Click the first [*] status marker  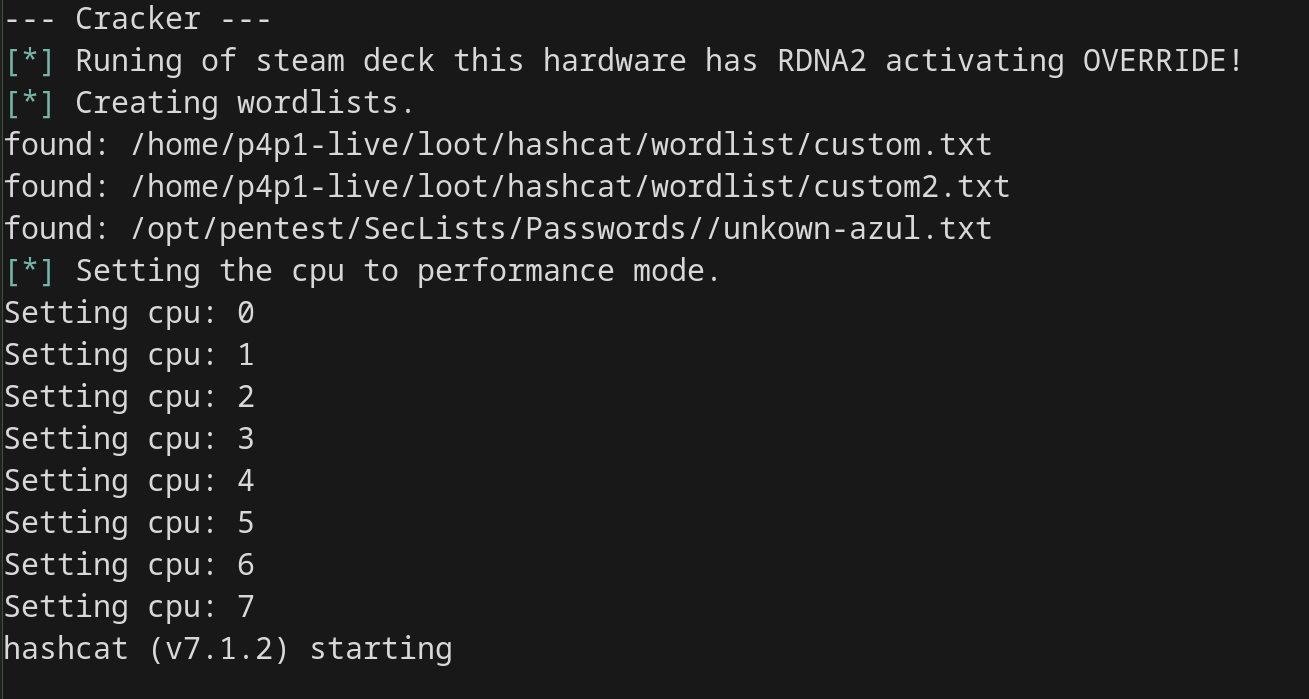pos(29,60)
